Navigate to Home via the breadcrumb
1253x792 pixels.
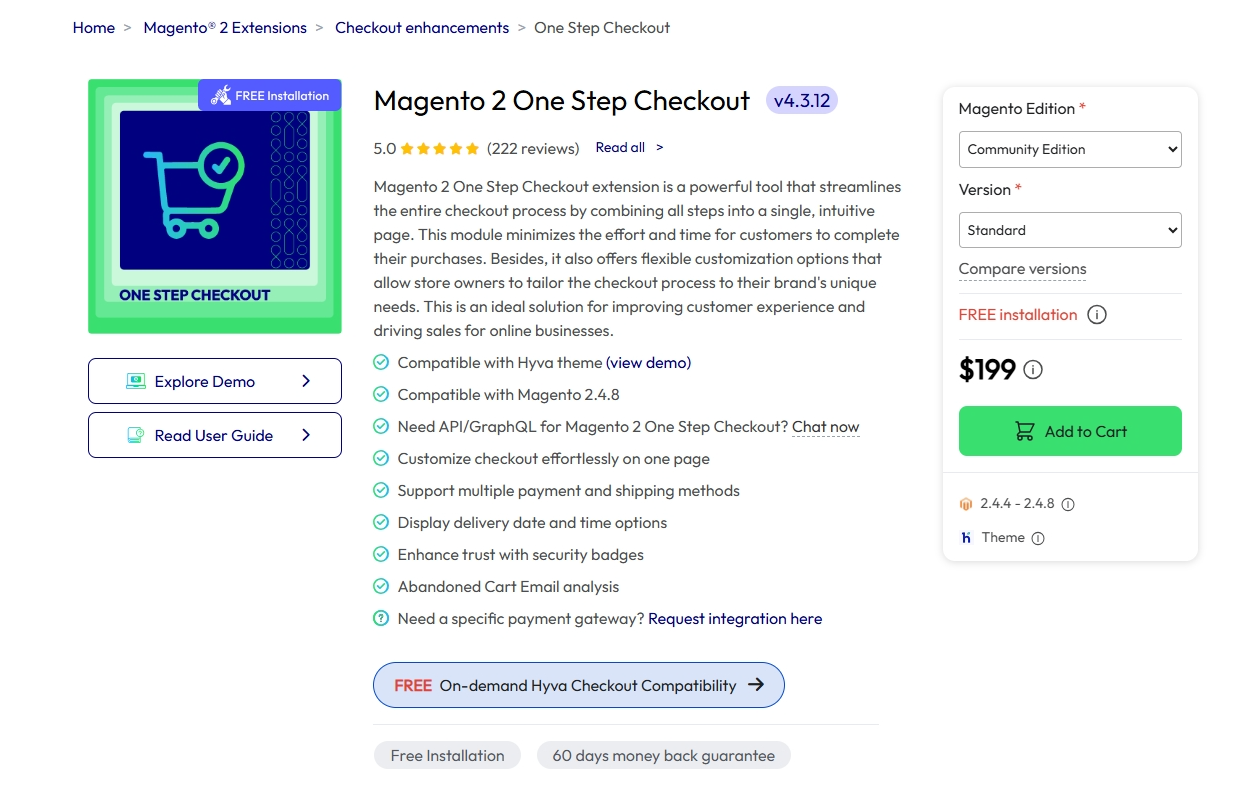[93, 27]
